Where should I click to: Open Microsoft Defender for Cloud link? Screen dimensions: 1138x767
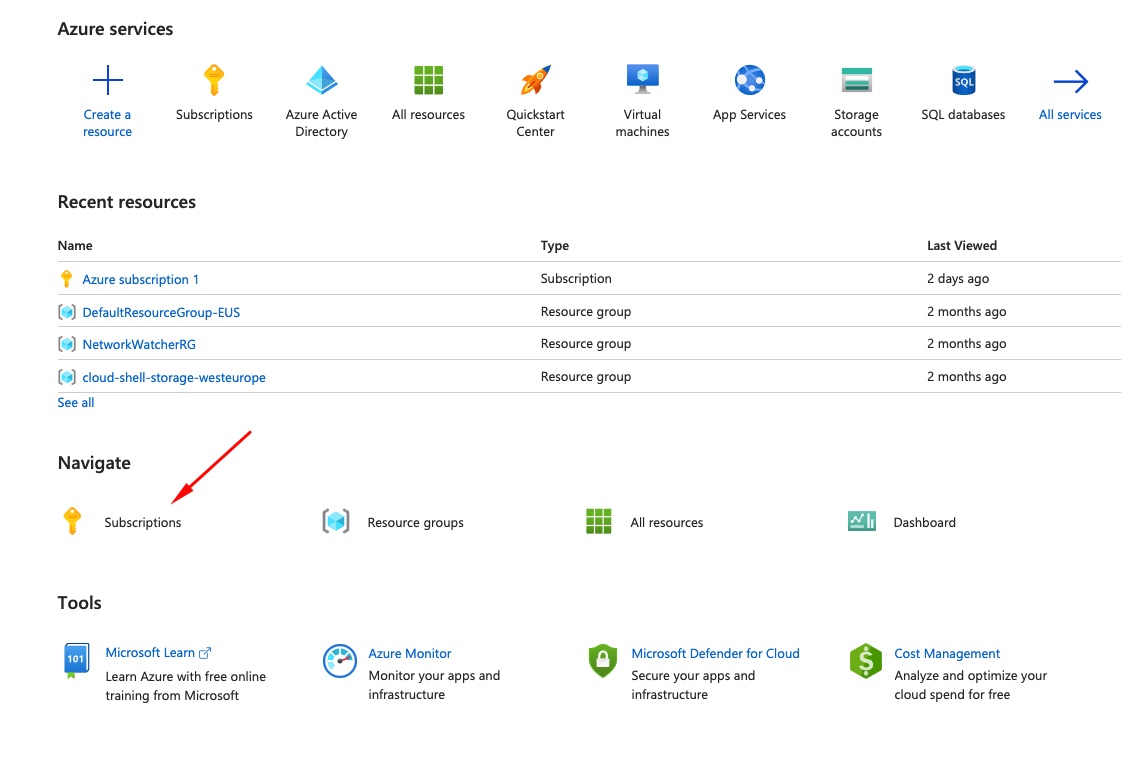(x=716, y=653)
